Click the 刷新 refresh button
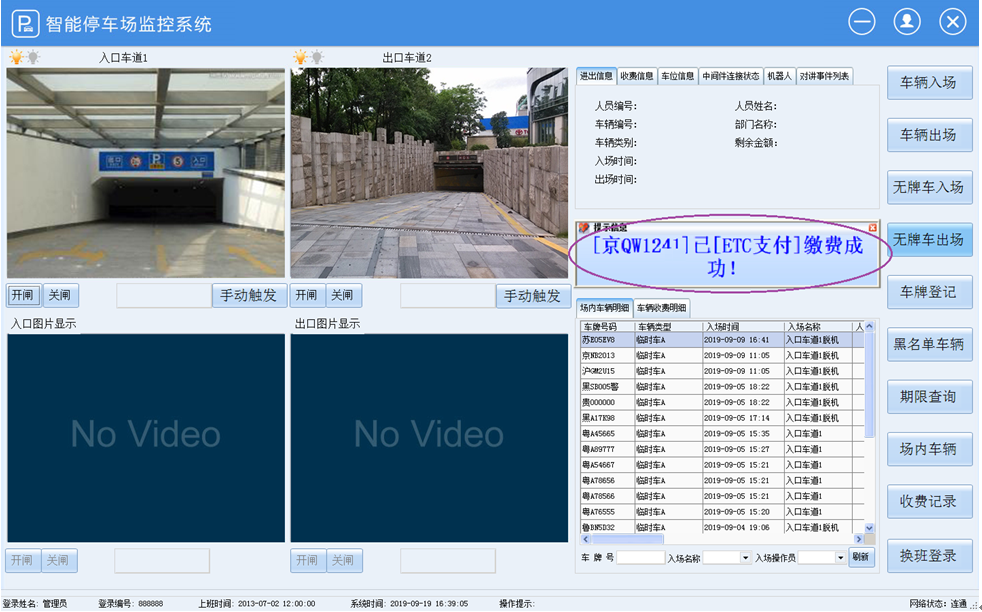The width and height of the screenshot is (982, 612). click(x=862, y=557)
